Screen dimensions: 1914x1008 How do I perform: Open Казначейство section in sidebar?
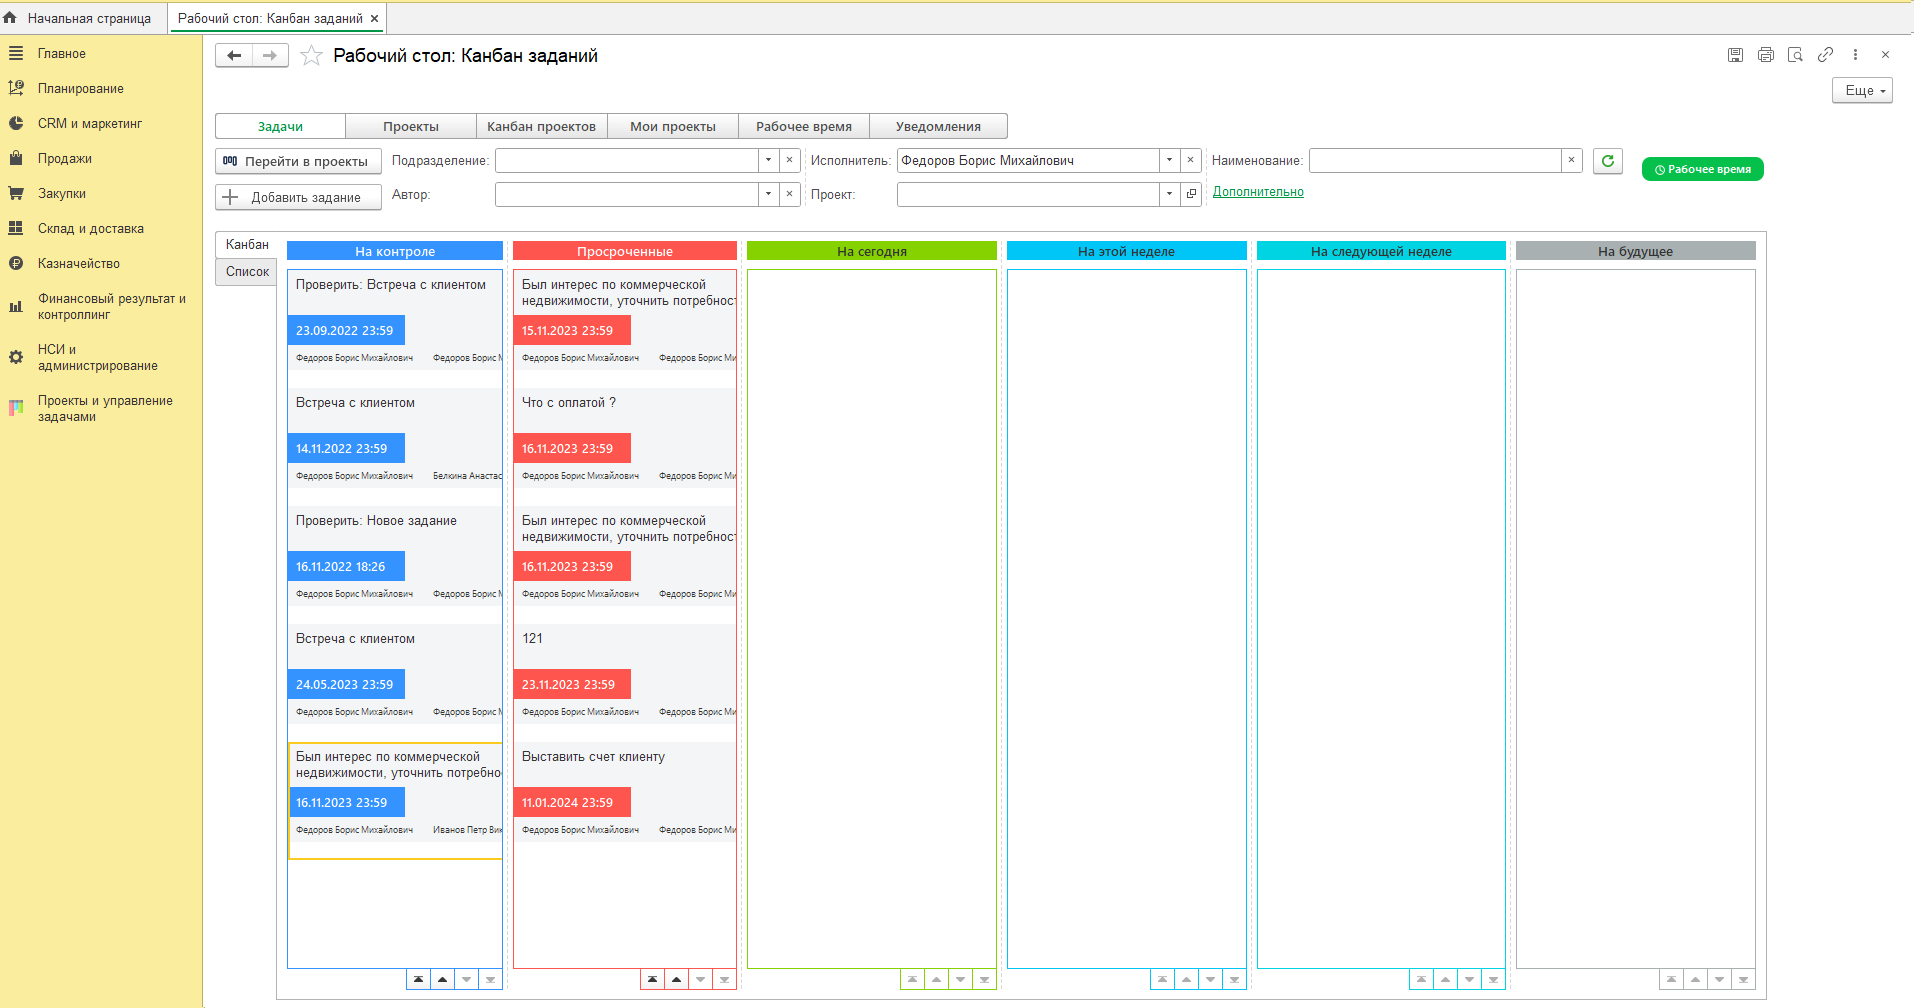(x=79, y=264)
